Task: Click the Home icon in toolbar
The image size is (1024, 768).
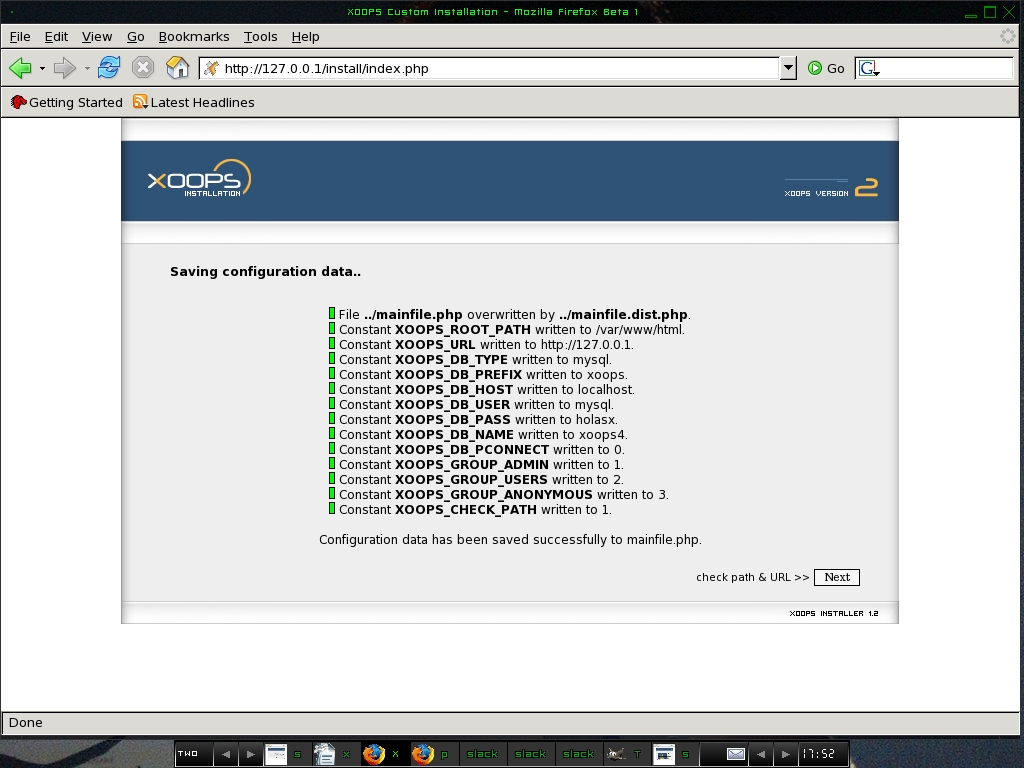Action: (177, 68)
